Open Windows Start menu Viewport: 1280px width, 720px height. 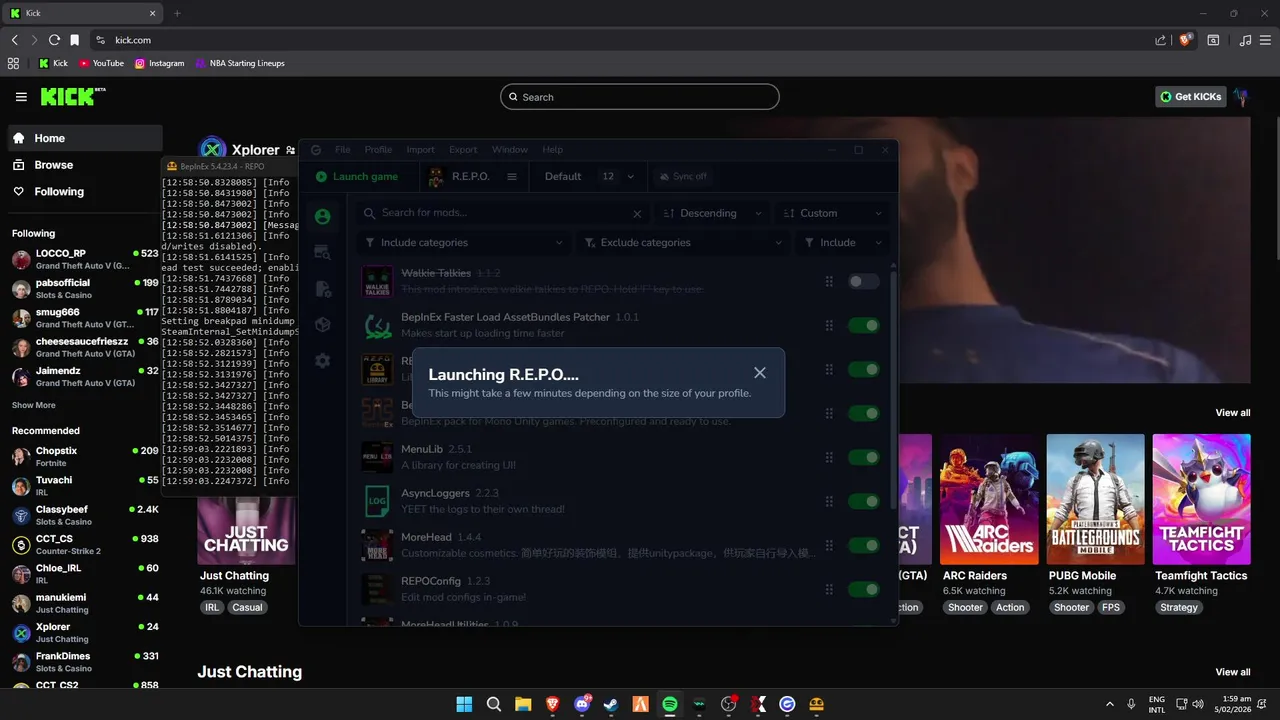[464, 704]
